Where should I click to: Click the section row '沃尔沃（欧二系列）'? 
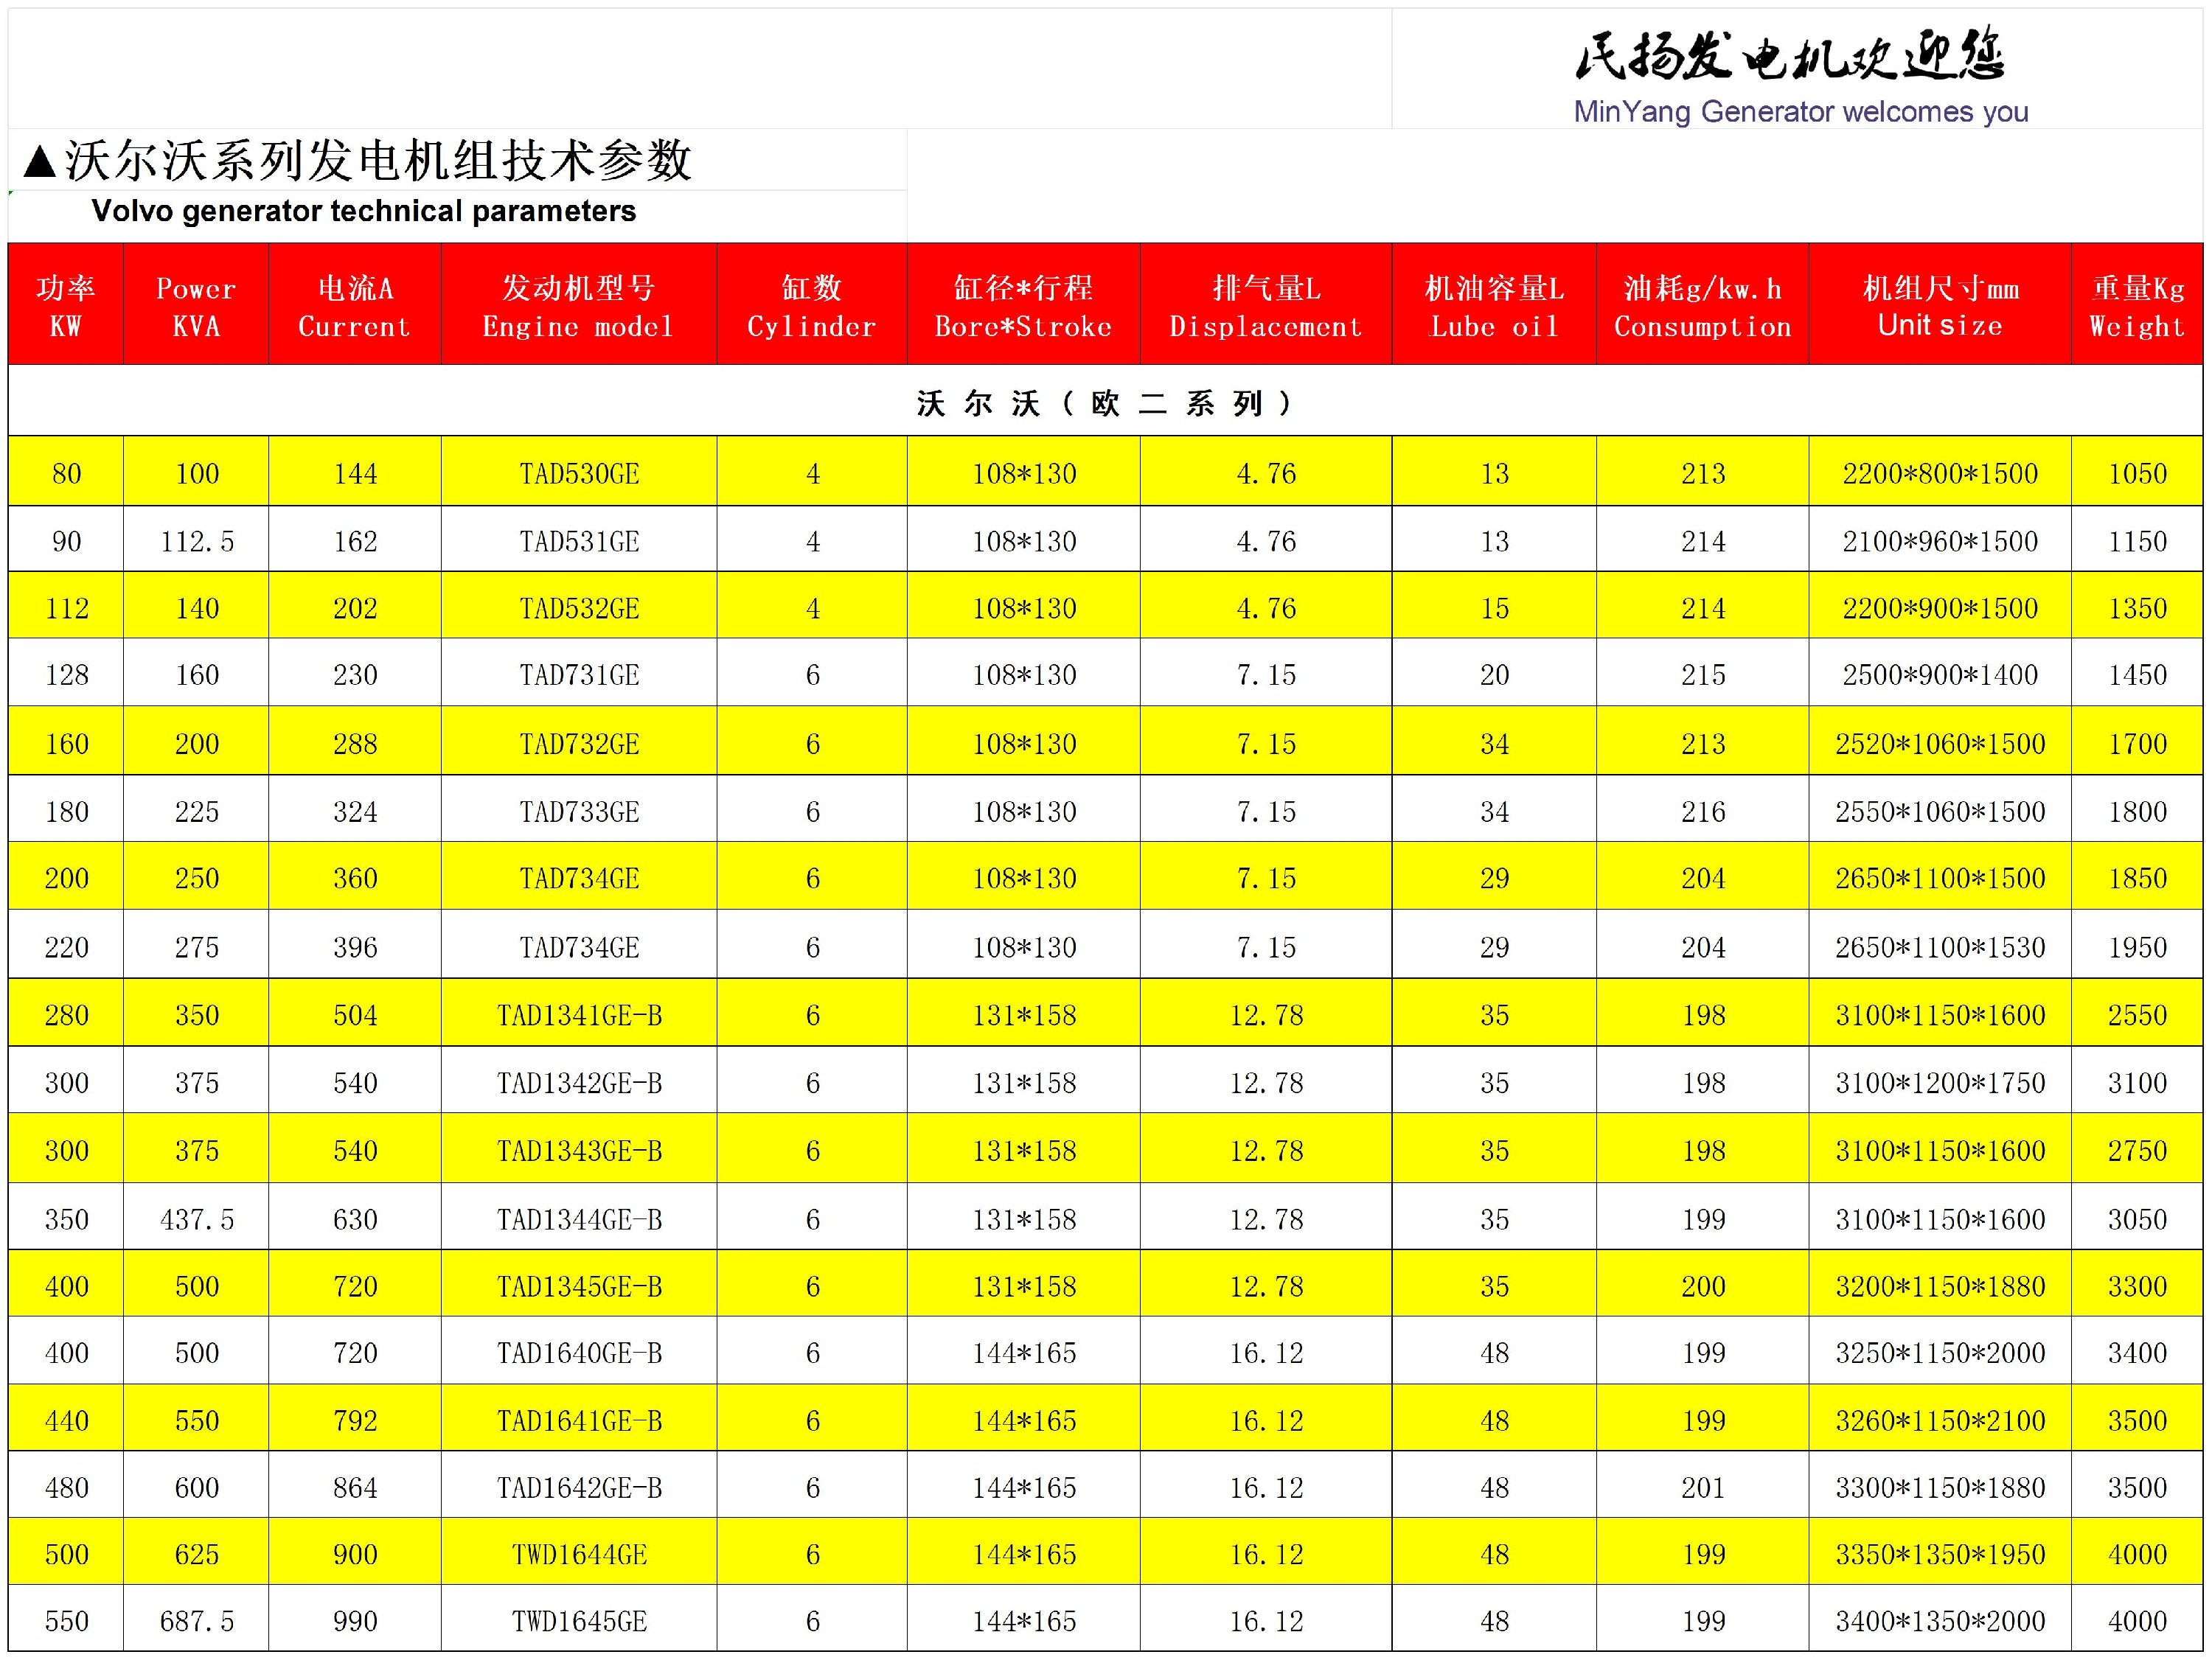click(1105, 402)
